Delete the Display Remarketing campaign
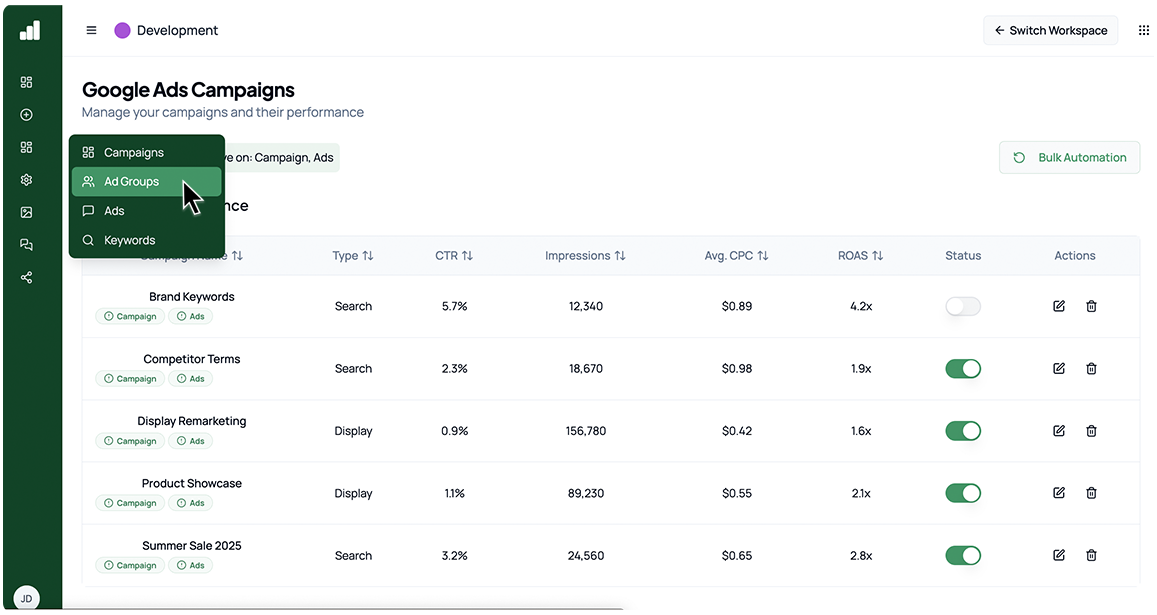The image size is (1157, 615). point(1091,430)
